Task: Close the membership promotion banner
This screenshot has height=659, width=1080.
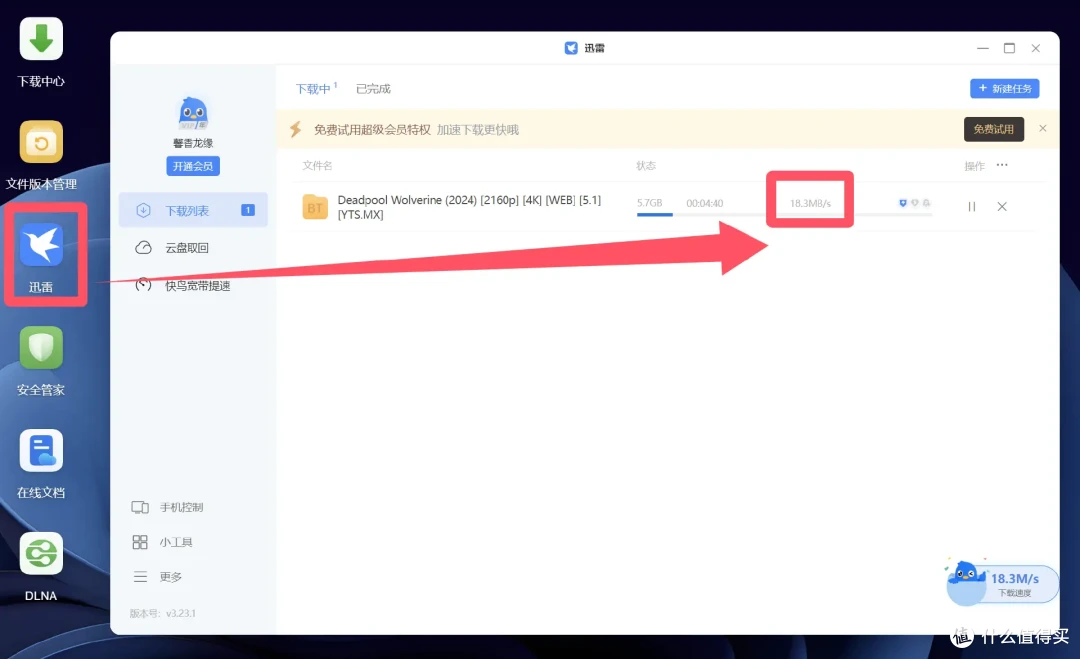Action: (x=1043, y=129)
